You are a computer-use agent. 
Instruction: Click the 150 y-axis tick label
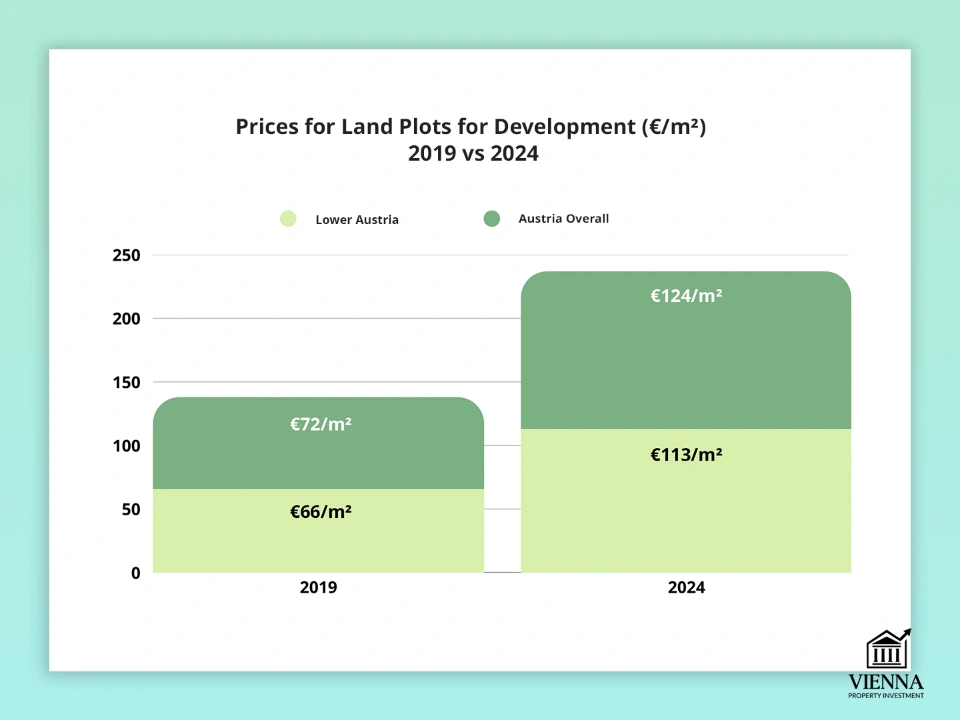(x=125, y=383)
